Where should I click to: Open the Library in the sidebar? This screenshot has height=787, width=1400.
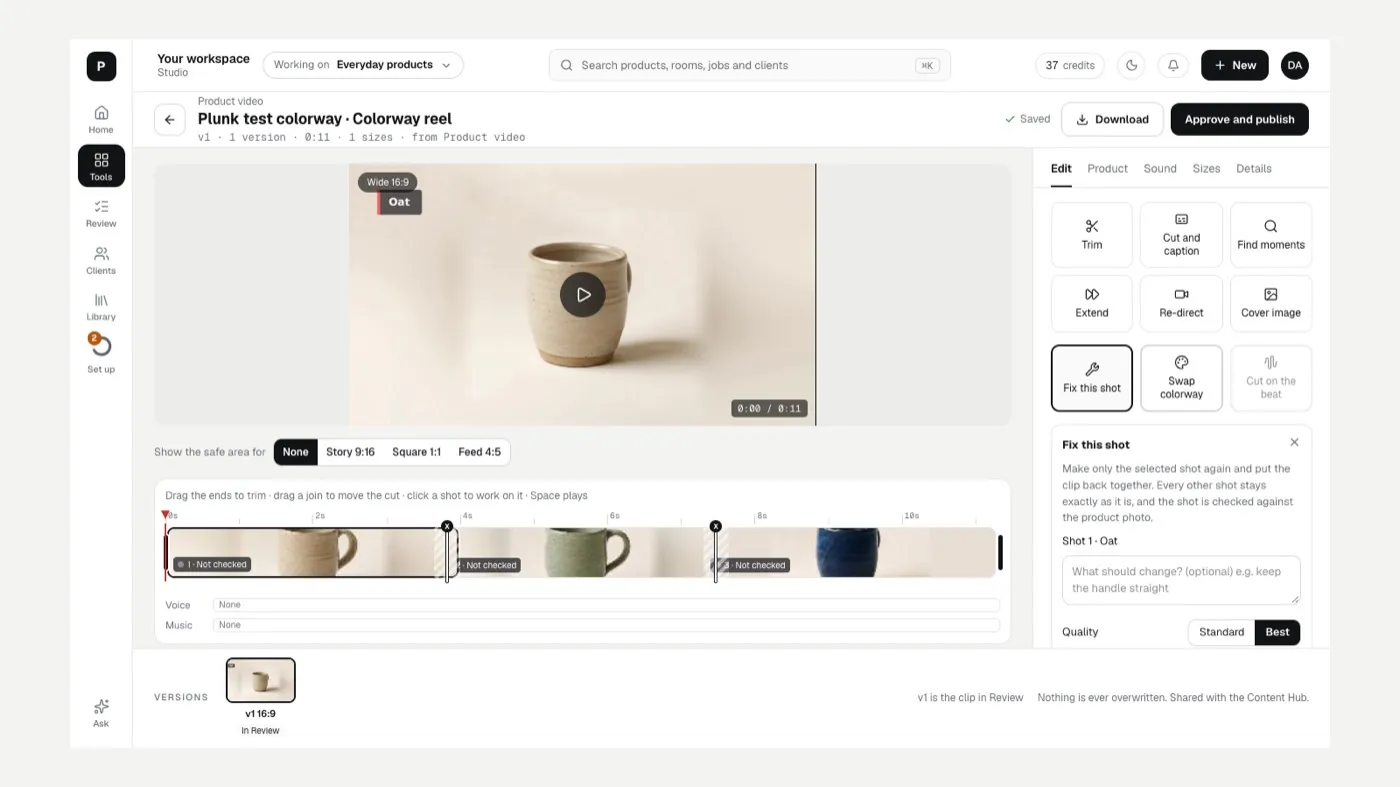[x=101, y=306]
